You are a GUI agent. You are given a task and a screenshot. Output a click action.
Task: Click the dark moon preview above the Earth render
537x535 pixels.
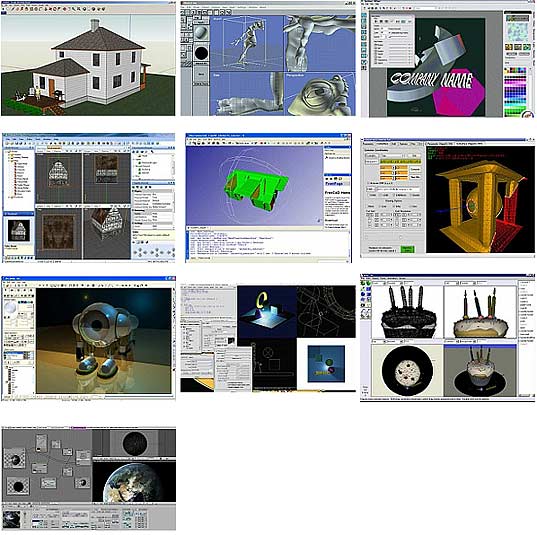(x=135, y=443)
